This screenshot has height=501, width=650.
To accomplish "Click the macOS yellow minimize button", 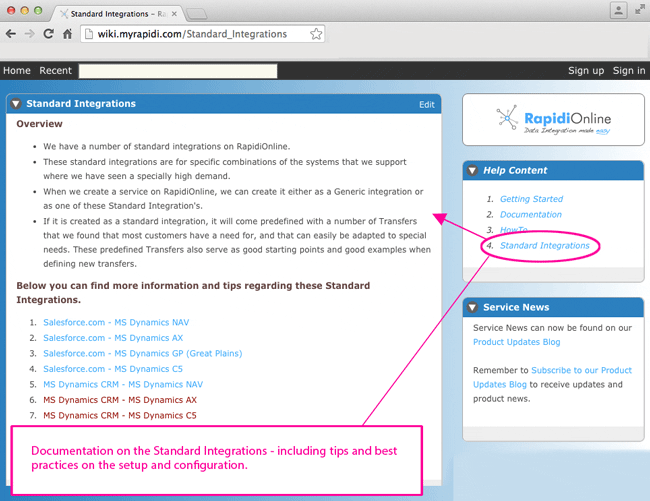I will (24, 10).
